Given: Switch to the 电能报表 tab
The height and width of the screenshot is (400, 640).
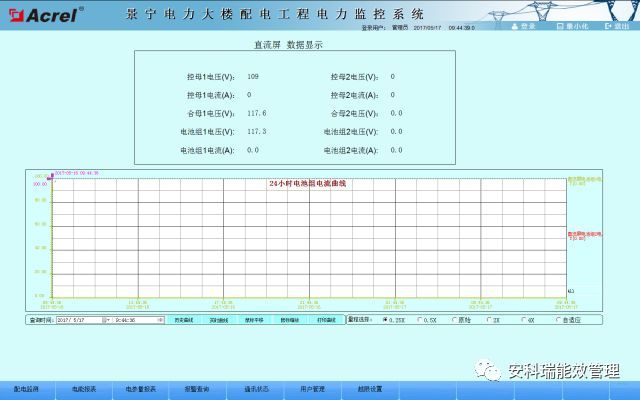Looking at the screenshot, I should coord(83,387).
